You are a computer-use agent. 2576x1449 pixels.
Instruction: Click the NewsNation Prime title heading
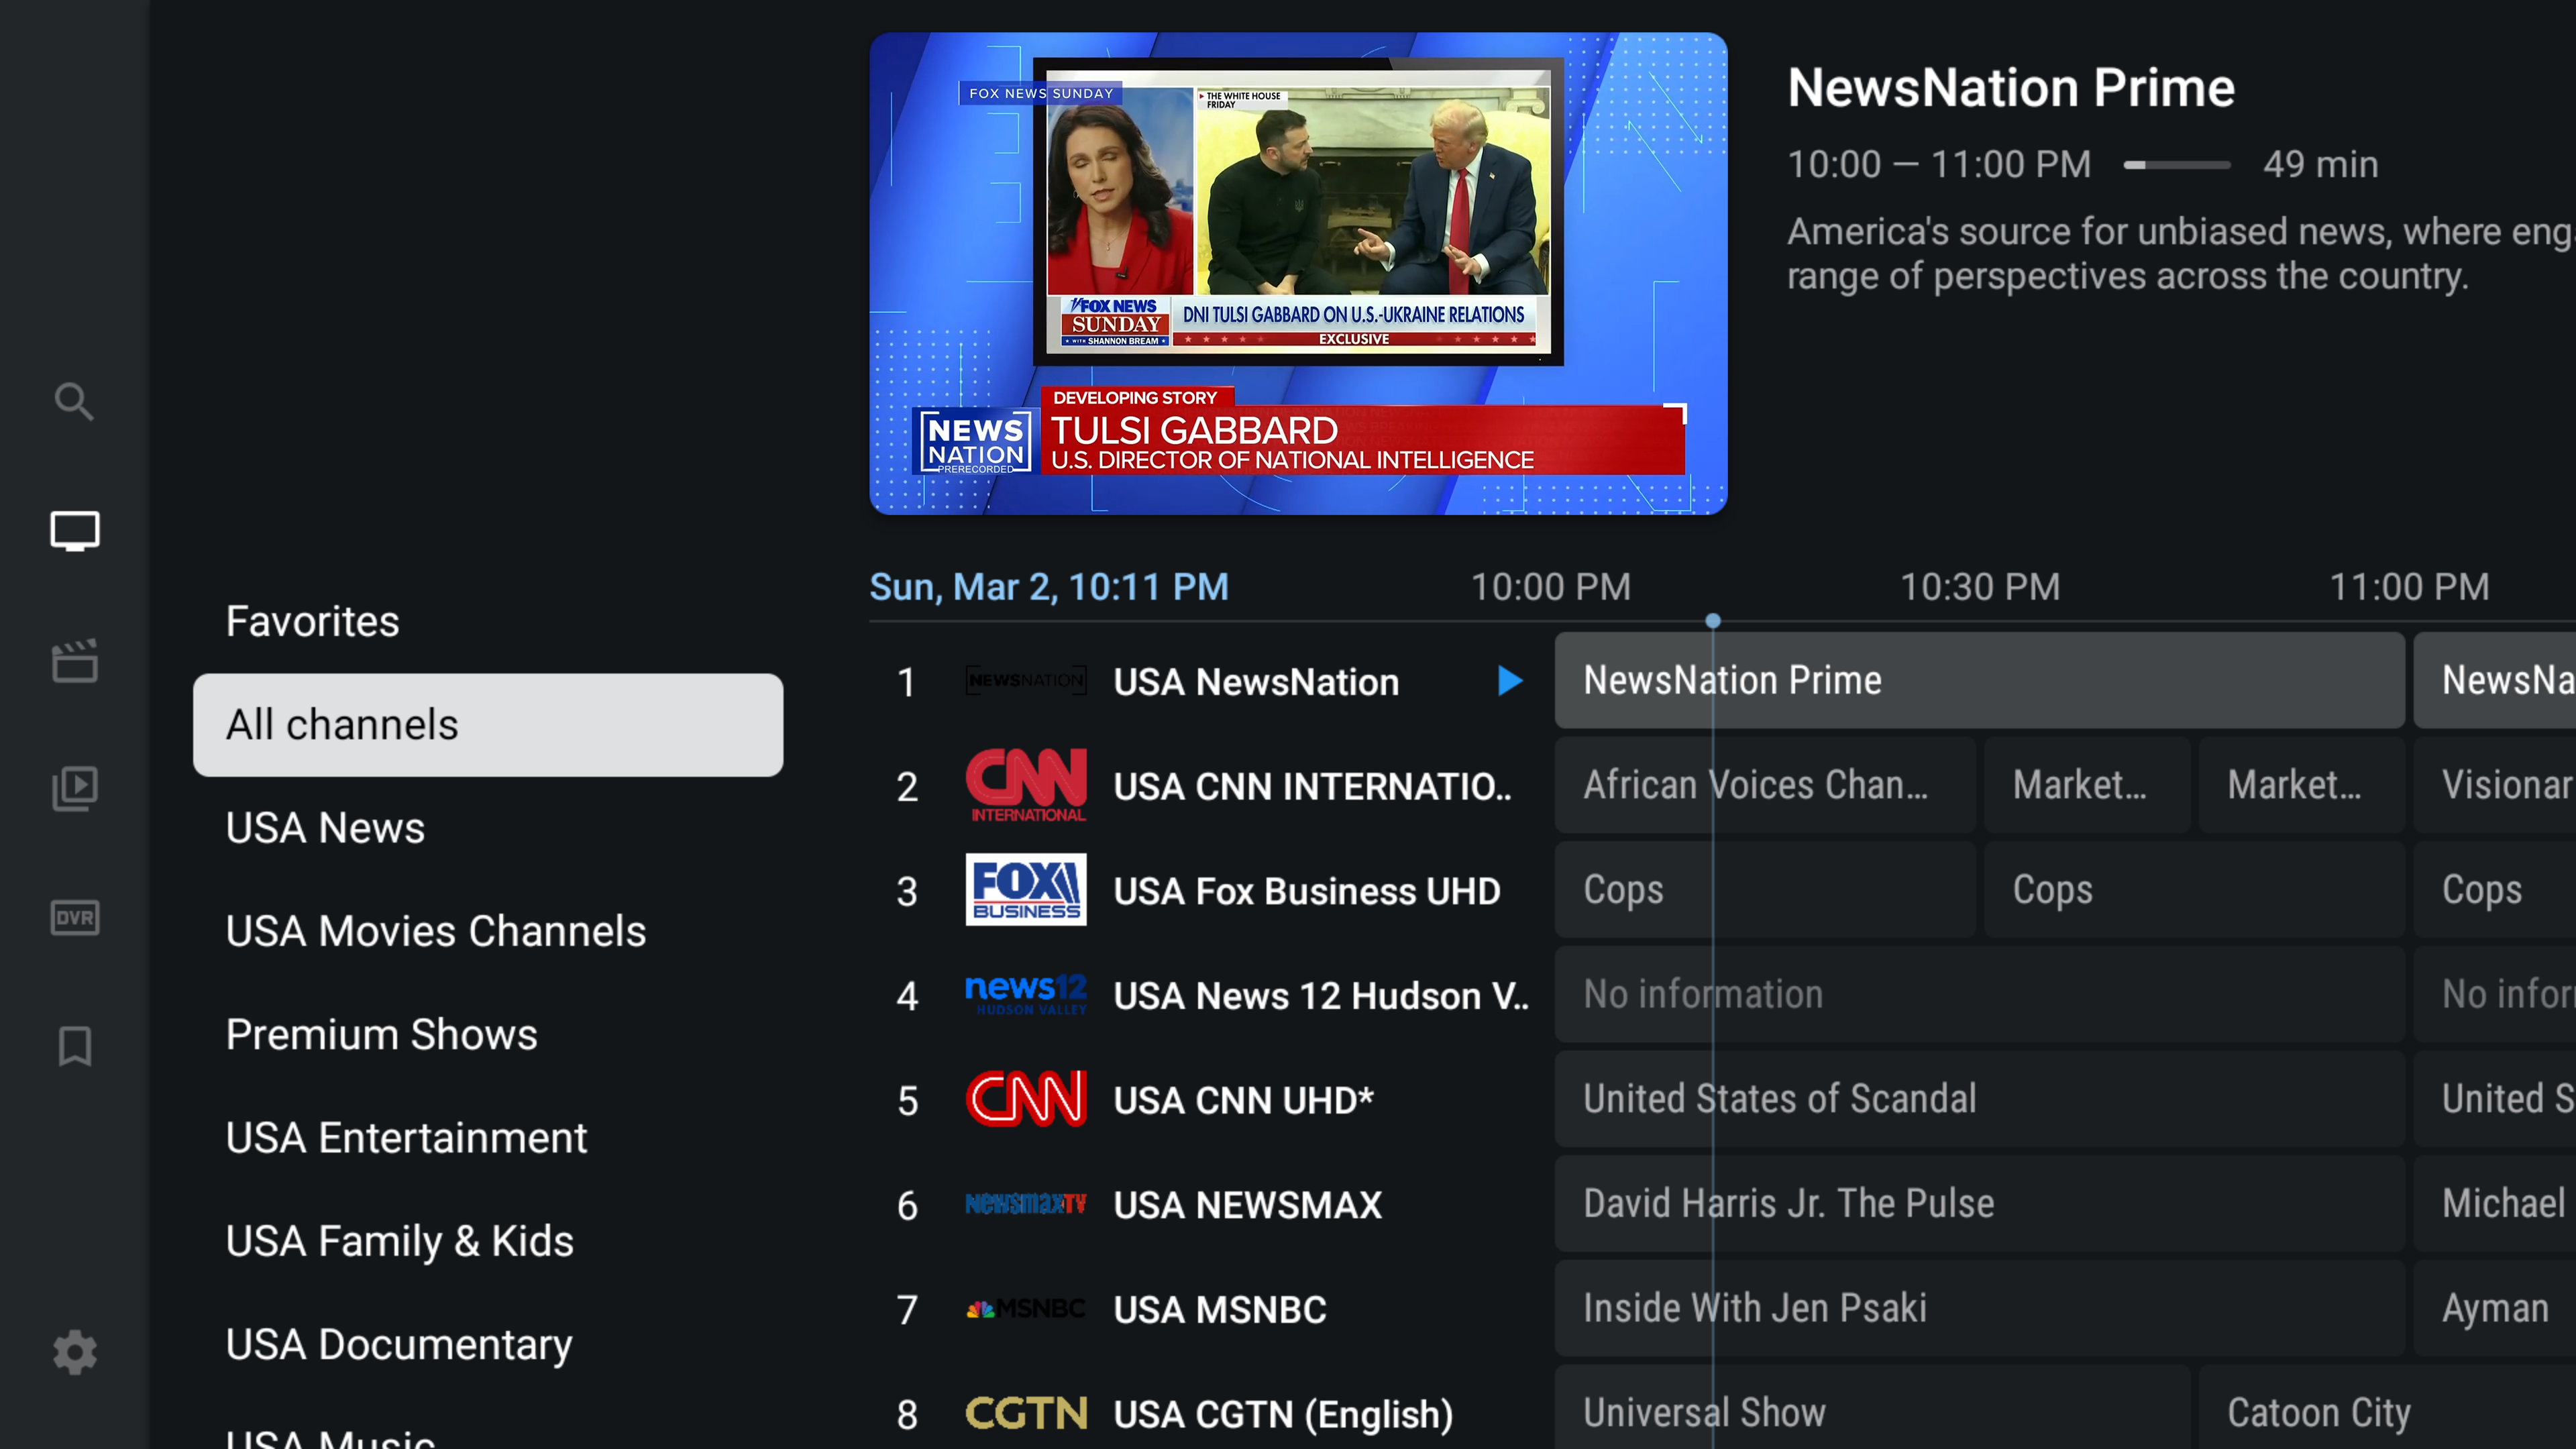point(2011,88)
